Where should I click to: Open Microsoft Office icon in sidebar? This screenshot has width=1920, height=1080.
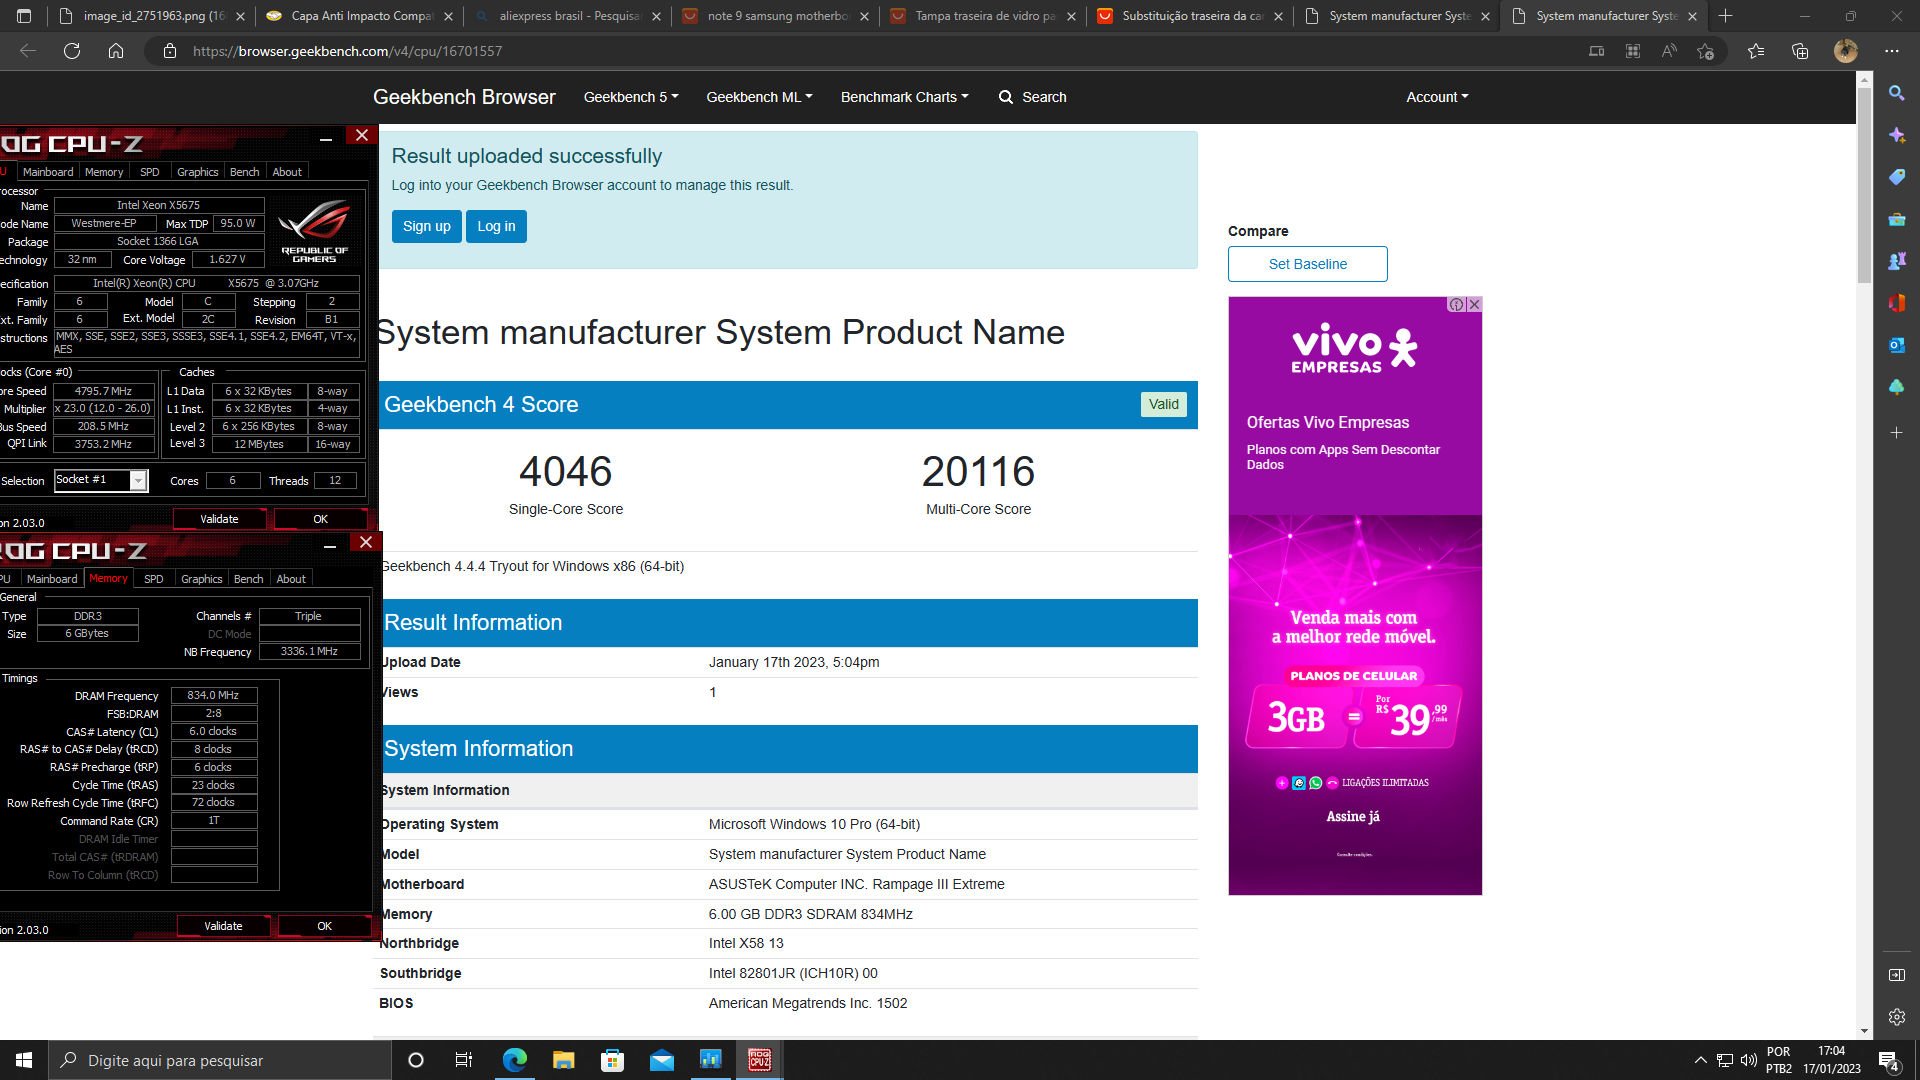click(1896, 303)
